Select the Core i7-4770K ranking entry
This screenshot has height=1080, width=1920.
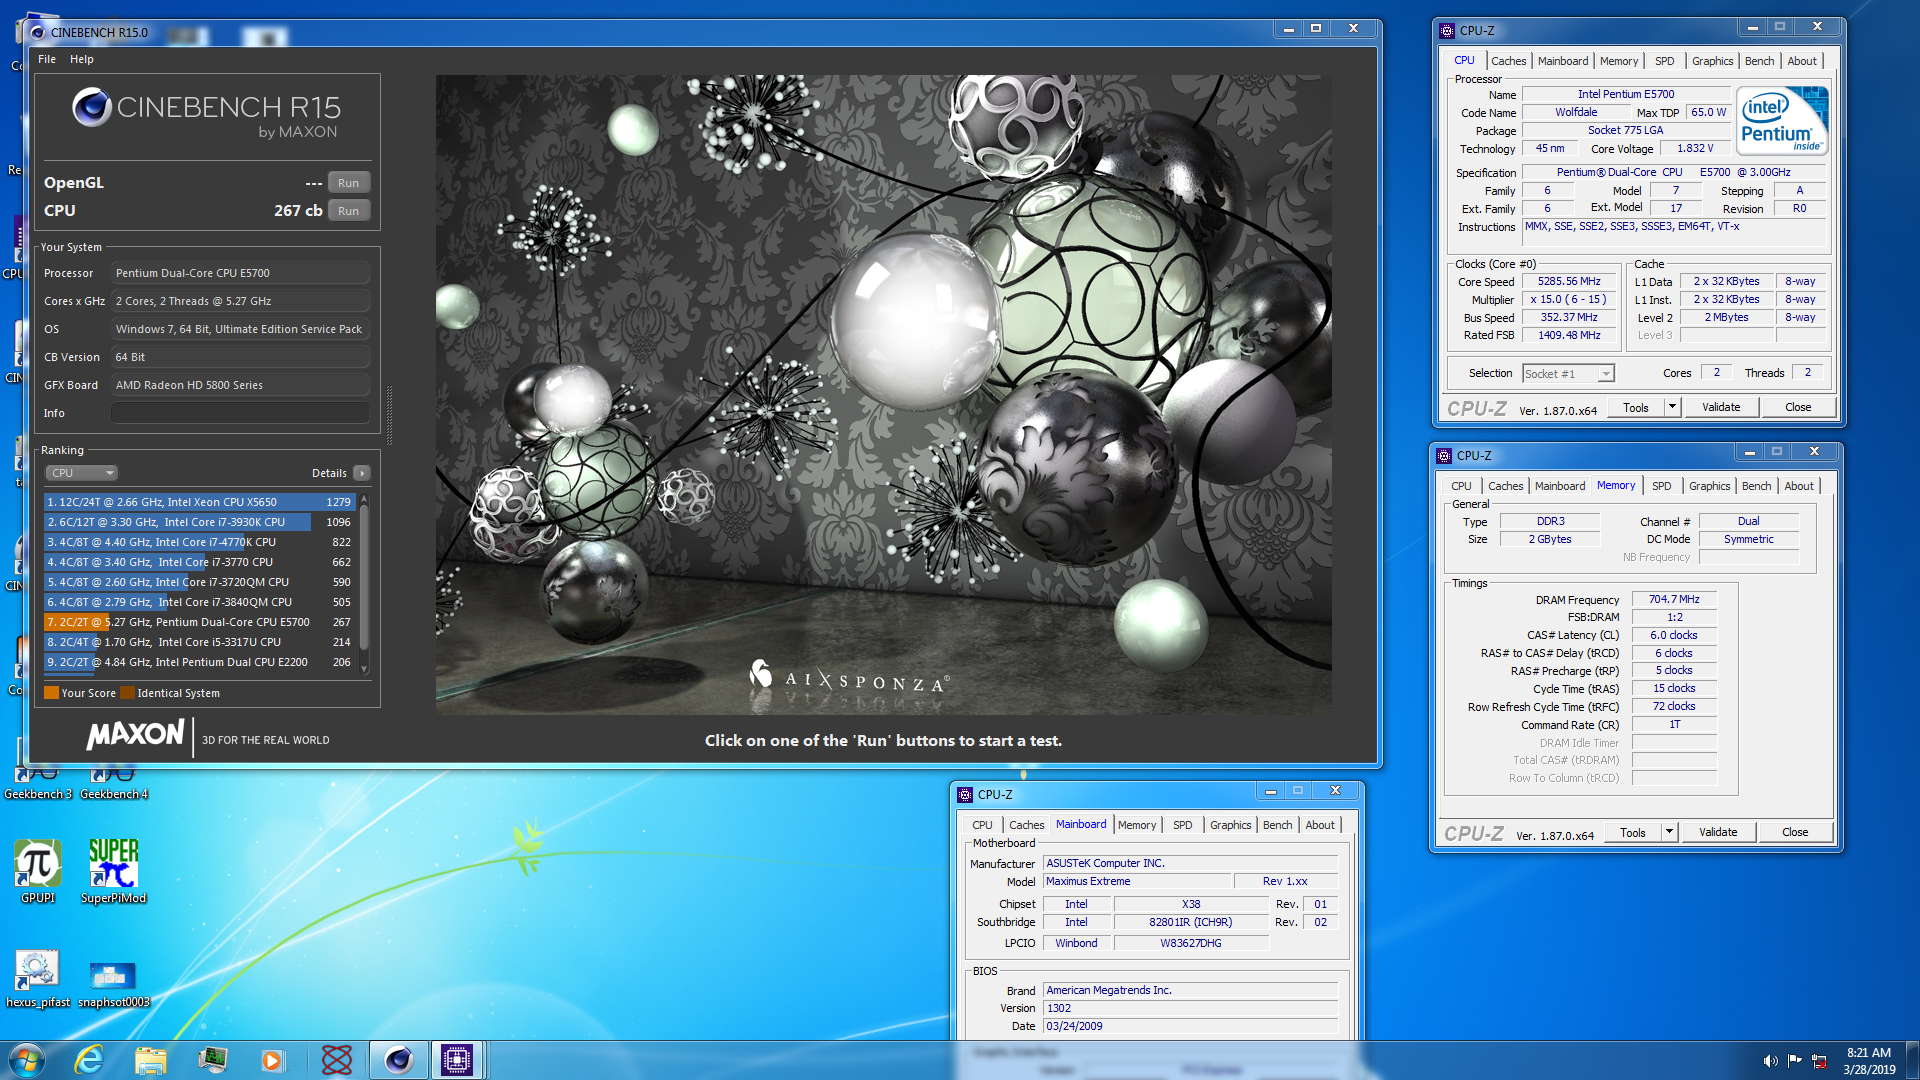click(x=199, y=542)
